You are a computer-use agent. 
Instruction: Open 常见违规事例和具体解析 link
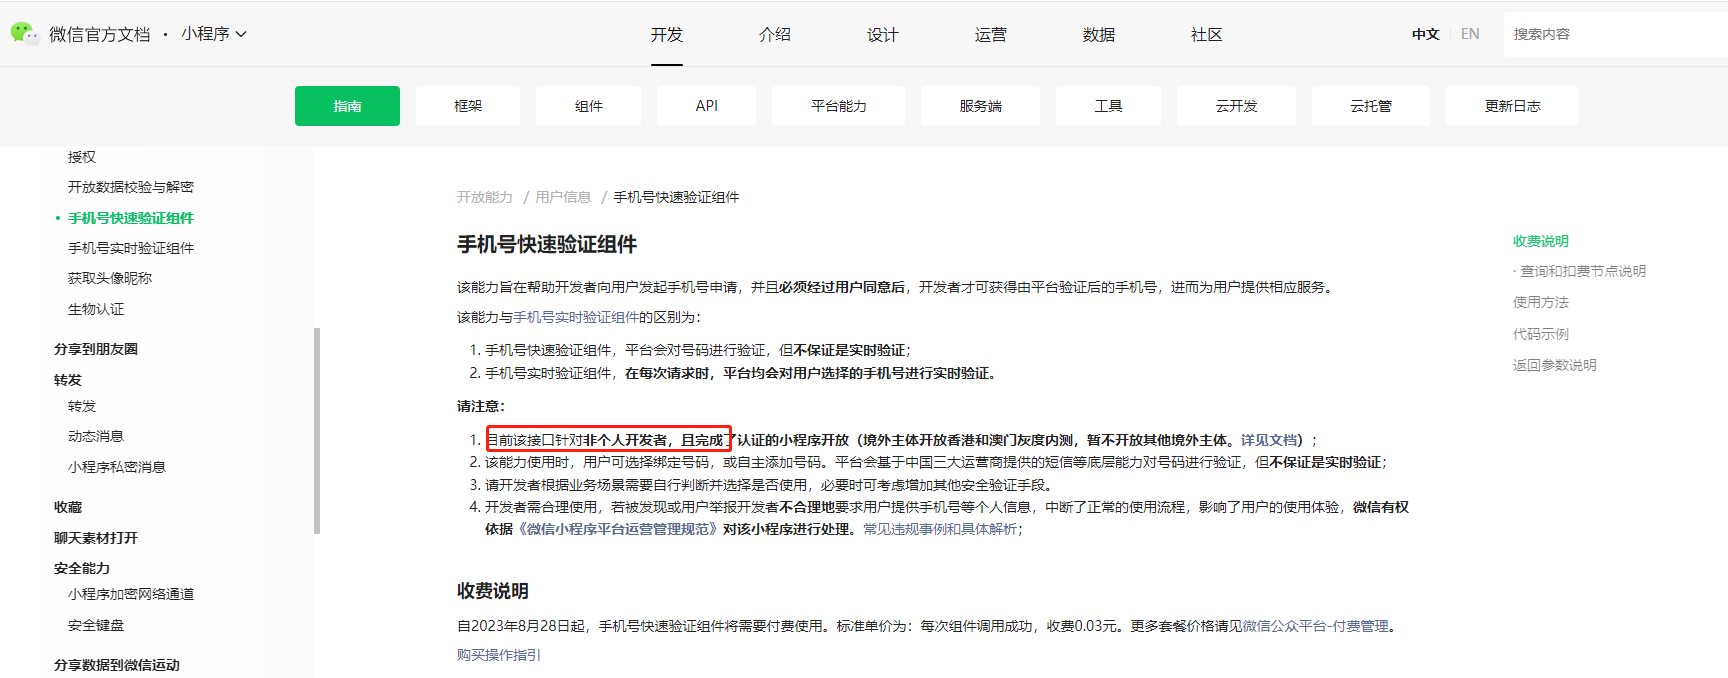click(940, 529)
